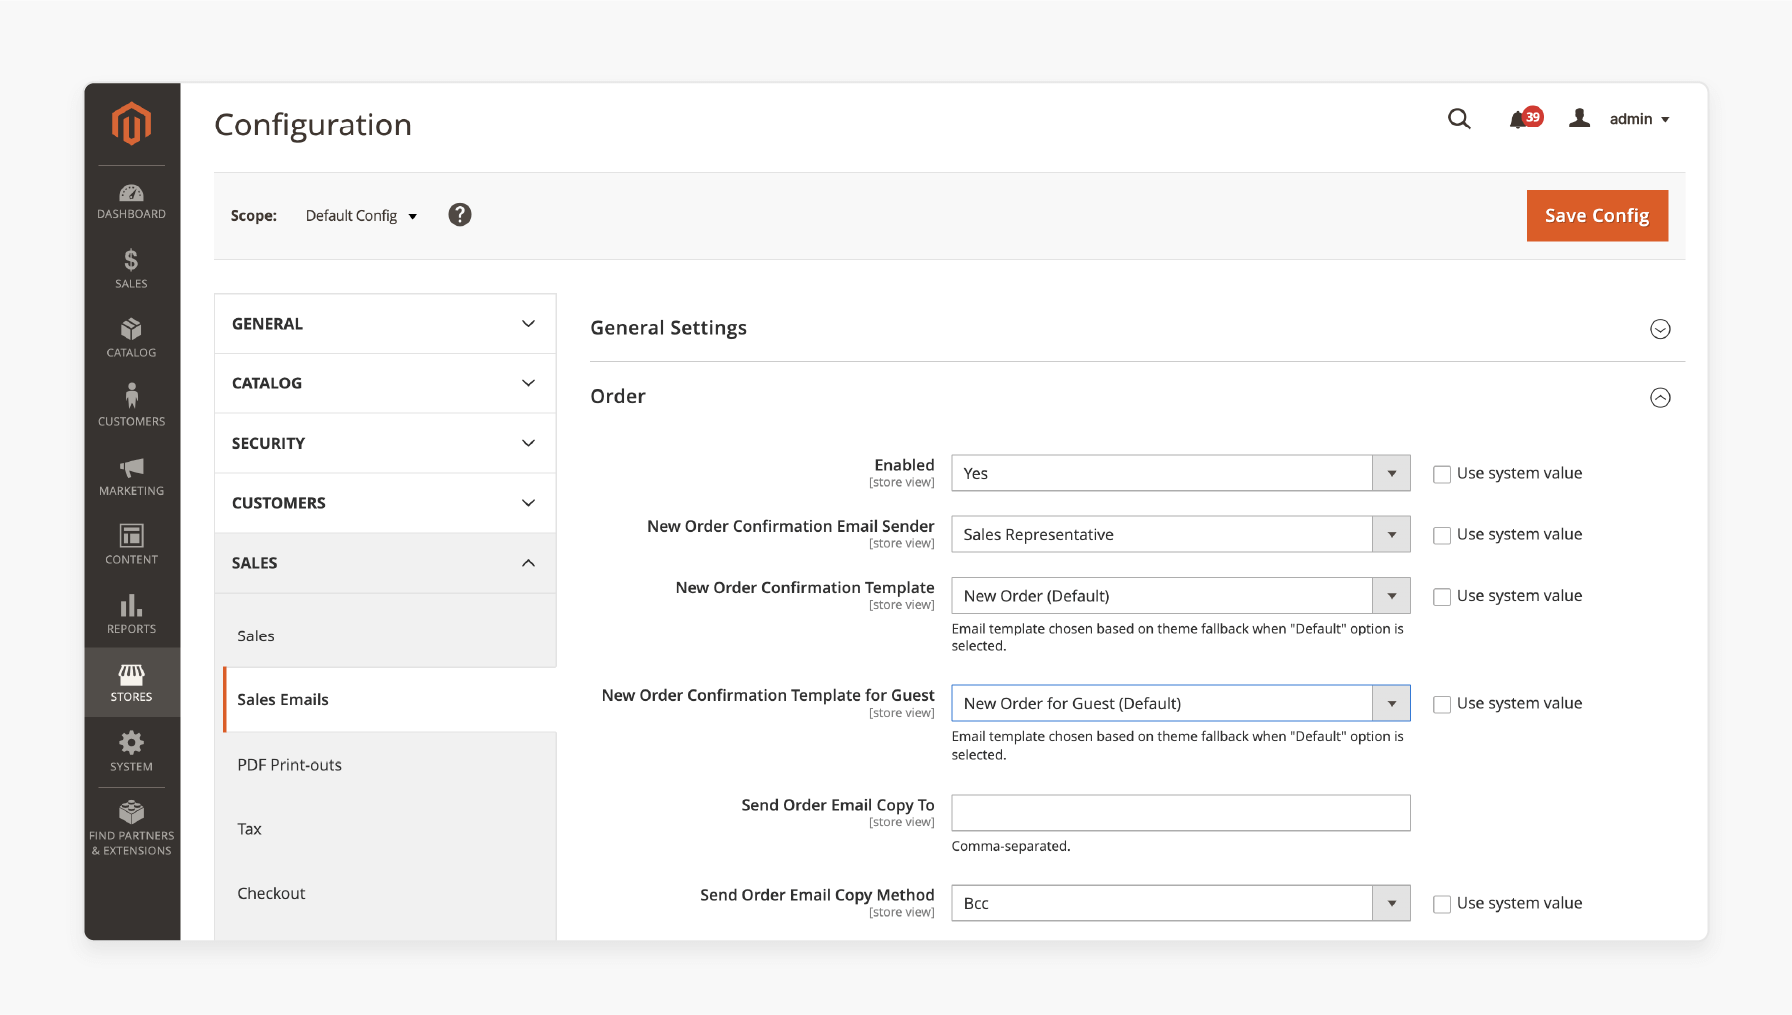Open the Default Config scope dropdown

(x=361, y=216)
